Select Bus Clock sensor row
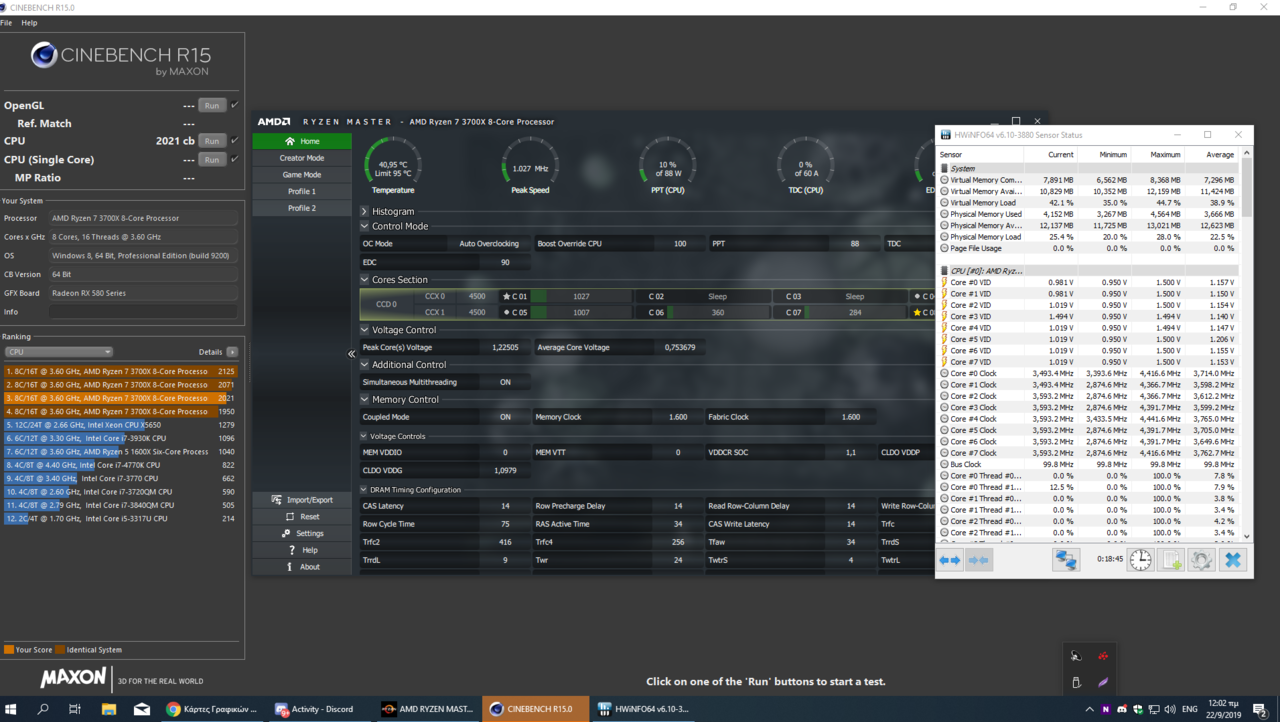The height and width of the screenshot is (722, 1280). [1088, 464]
